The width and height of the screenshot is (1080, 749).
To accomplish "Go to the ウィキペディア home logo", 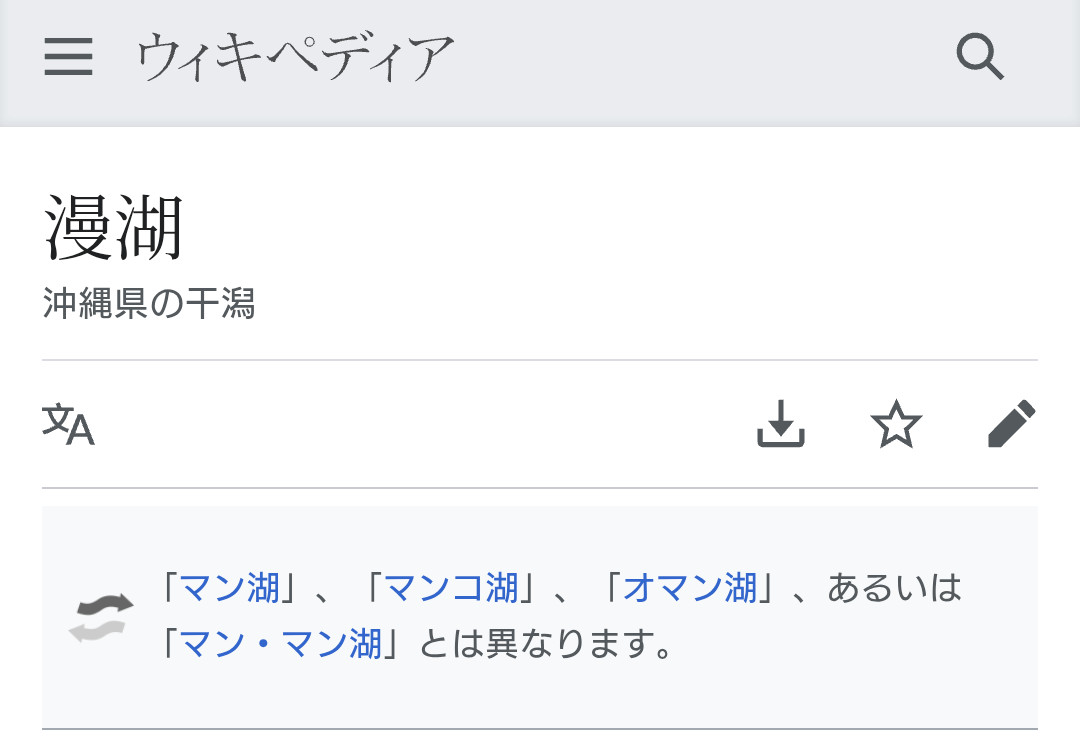I will [x=295, y=57].
